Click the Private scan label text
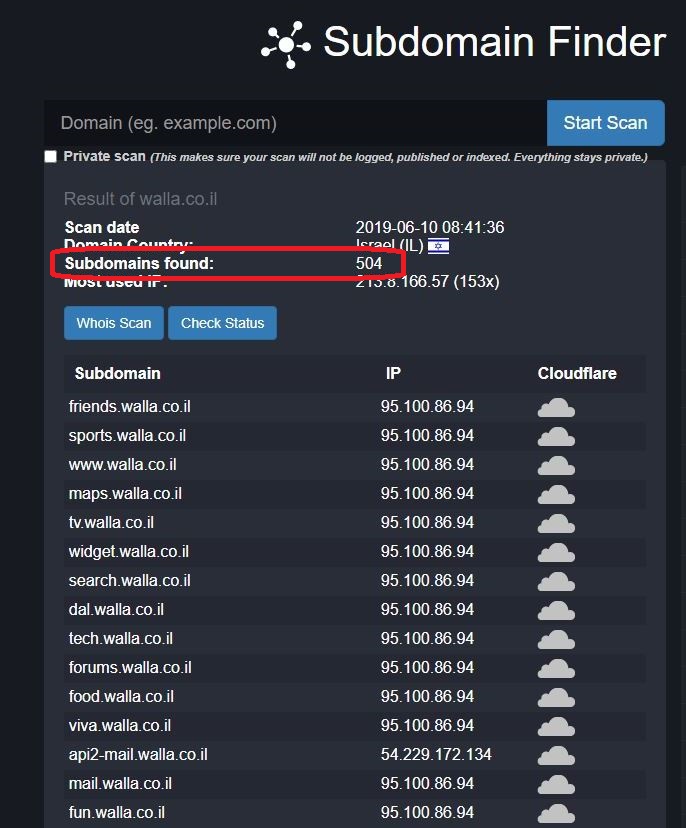 [x=105, y=157]
